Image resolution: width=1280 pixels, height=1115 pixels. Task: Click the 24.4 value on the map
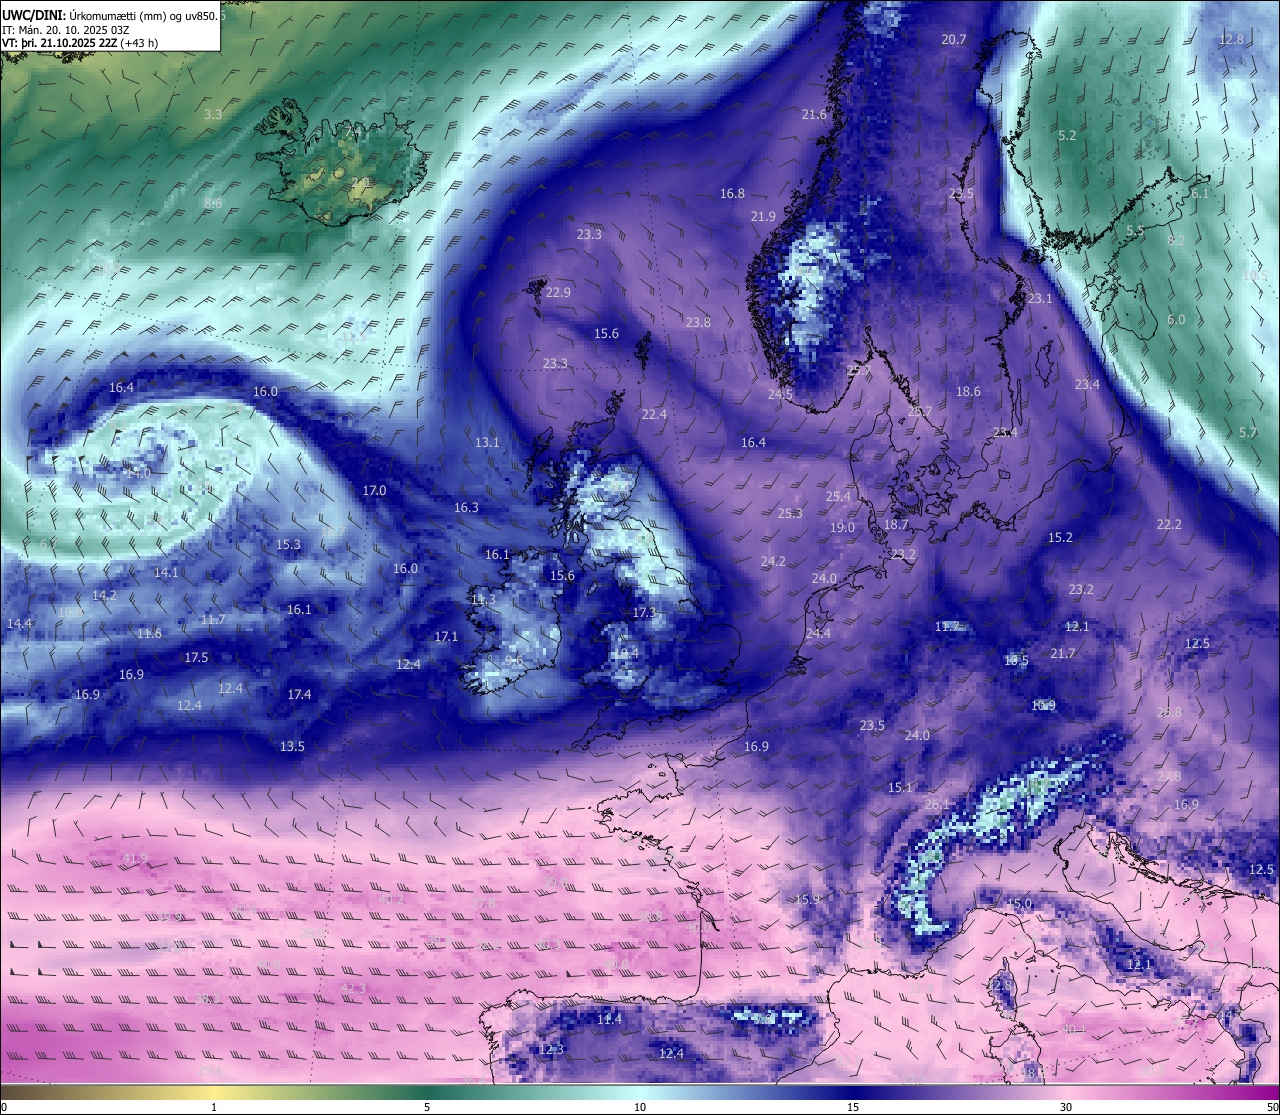[818, 634]
